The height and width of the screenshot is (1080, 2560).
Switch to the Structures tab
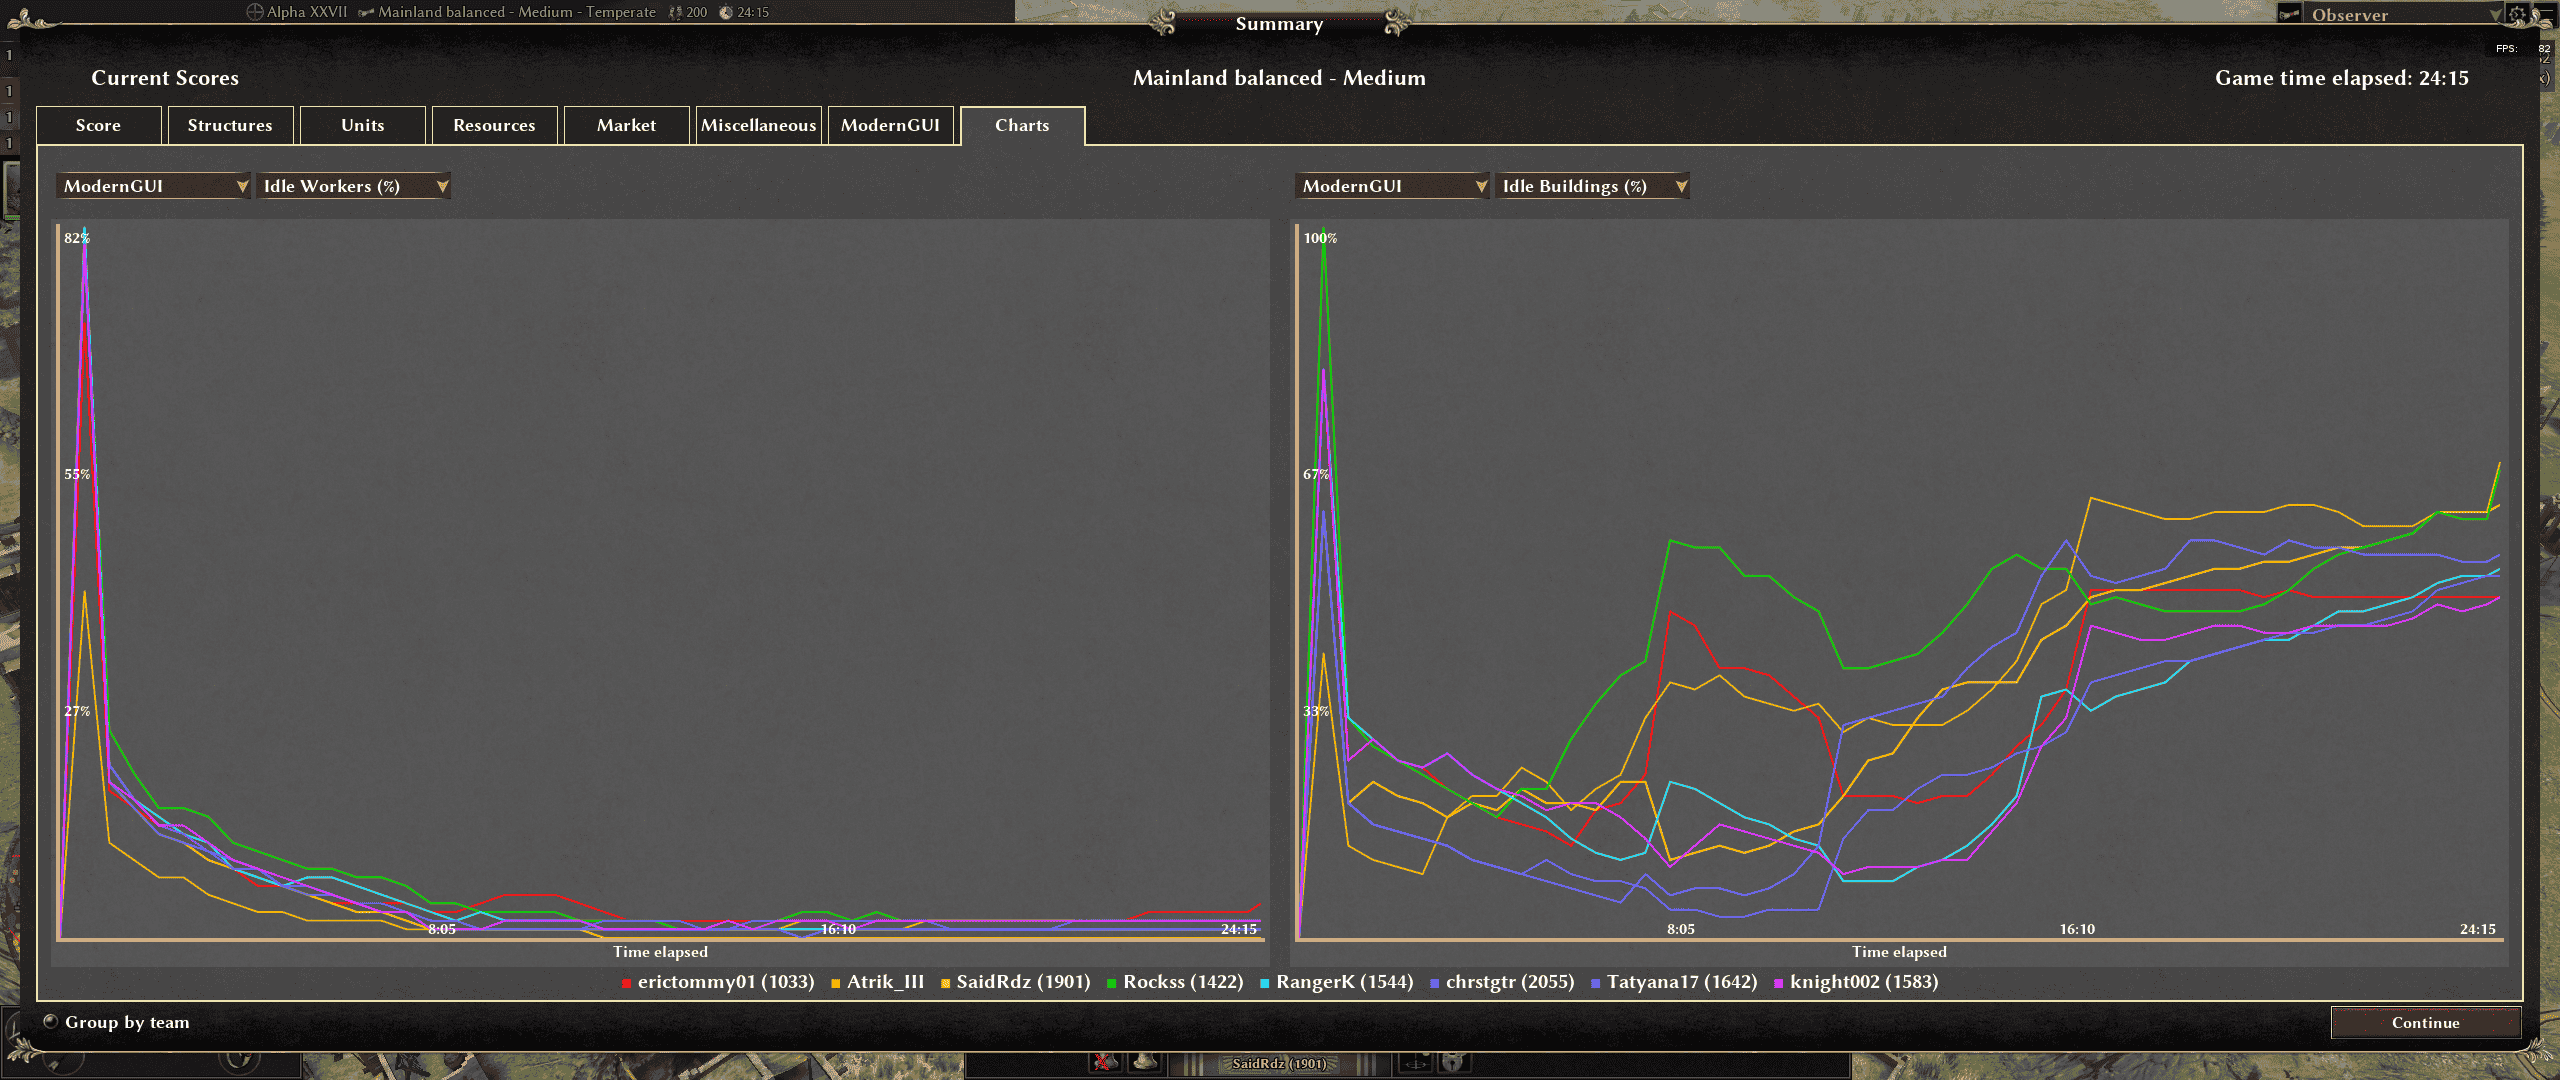[x=230, y=125]
